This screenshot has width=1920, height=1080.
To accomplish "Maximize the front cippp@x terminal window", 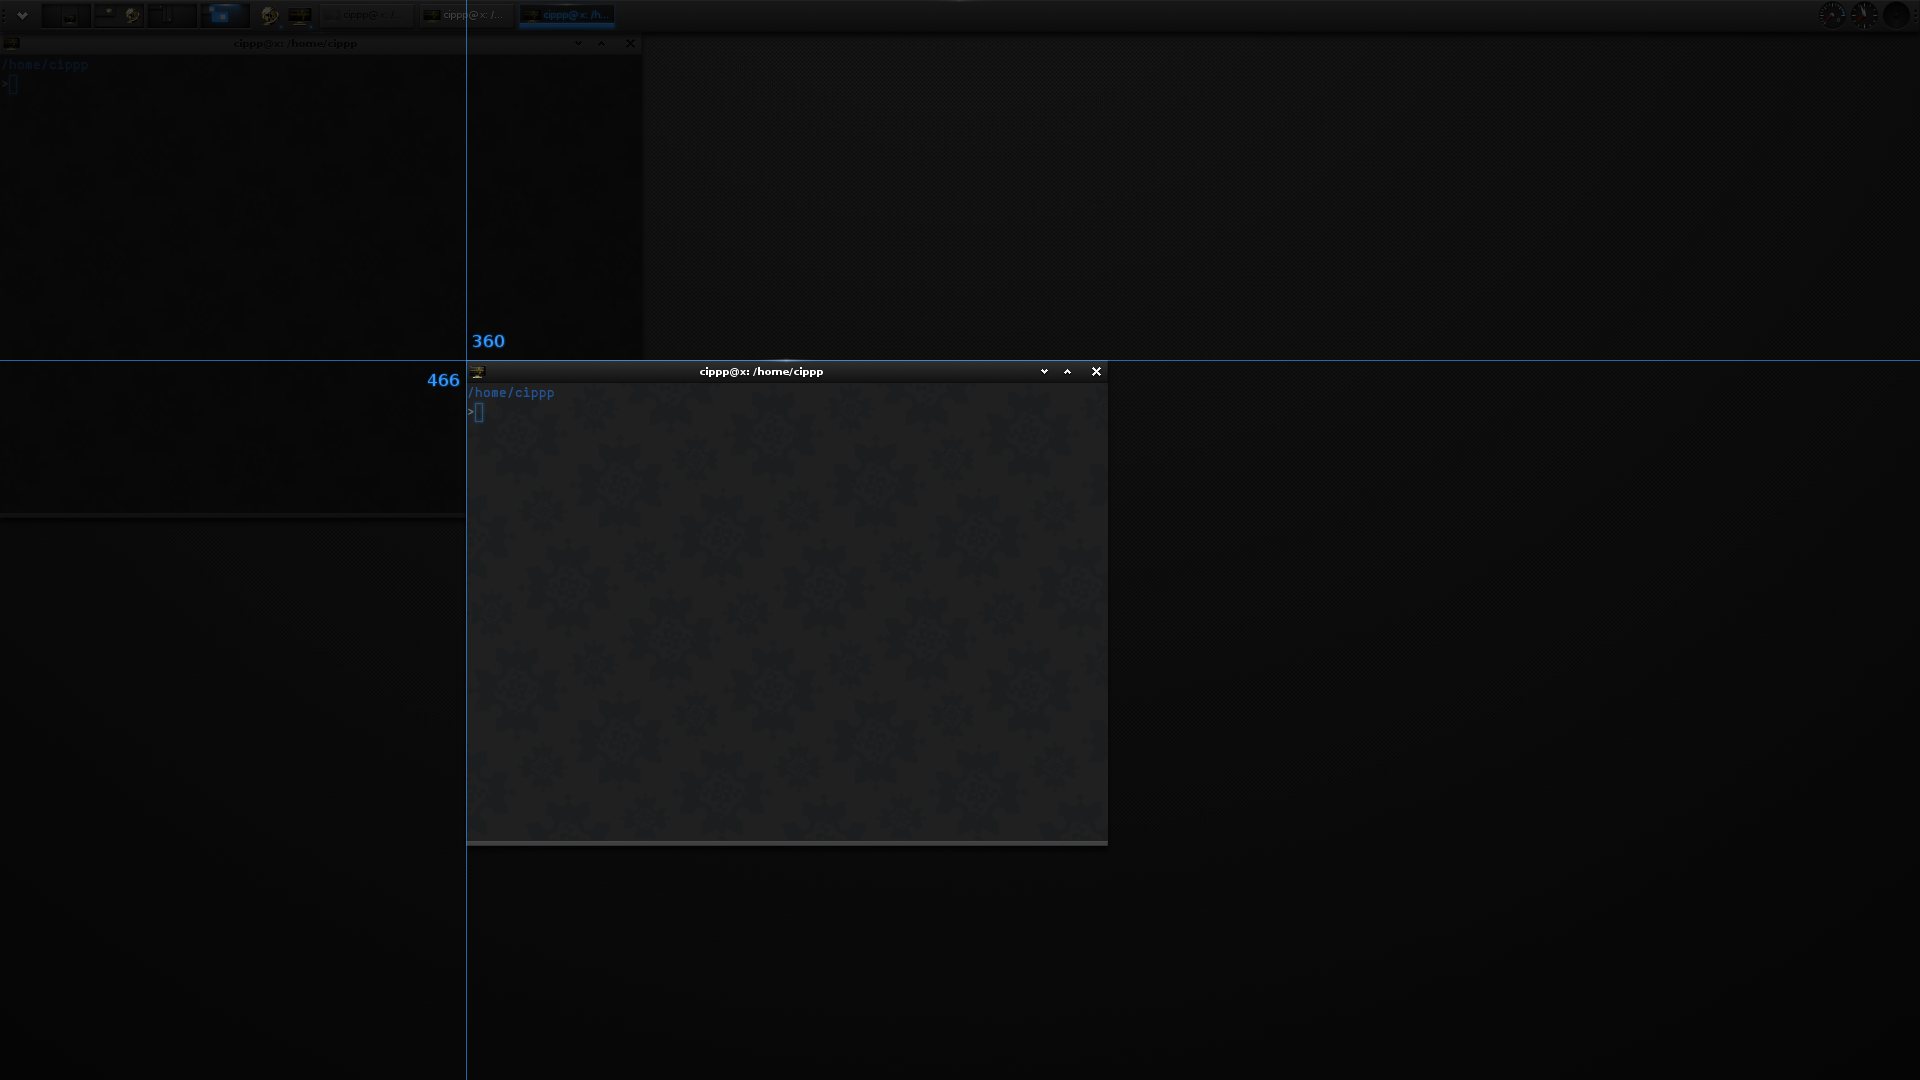I will tap(1067, 371).
